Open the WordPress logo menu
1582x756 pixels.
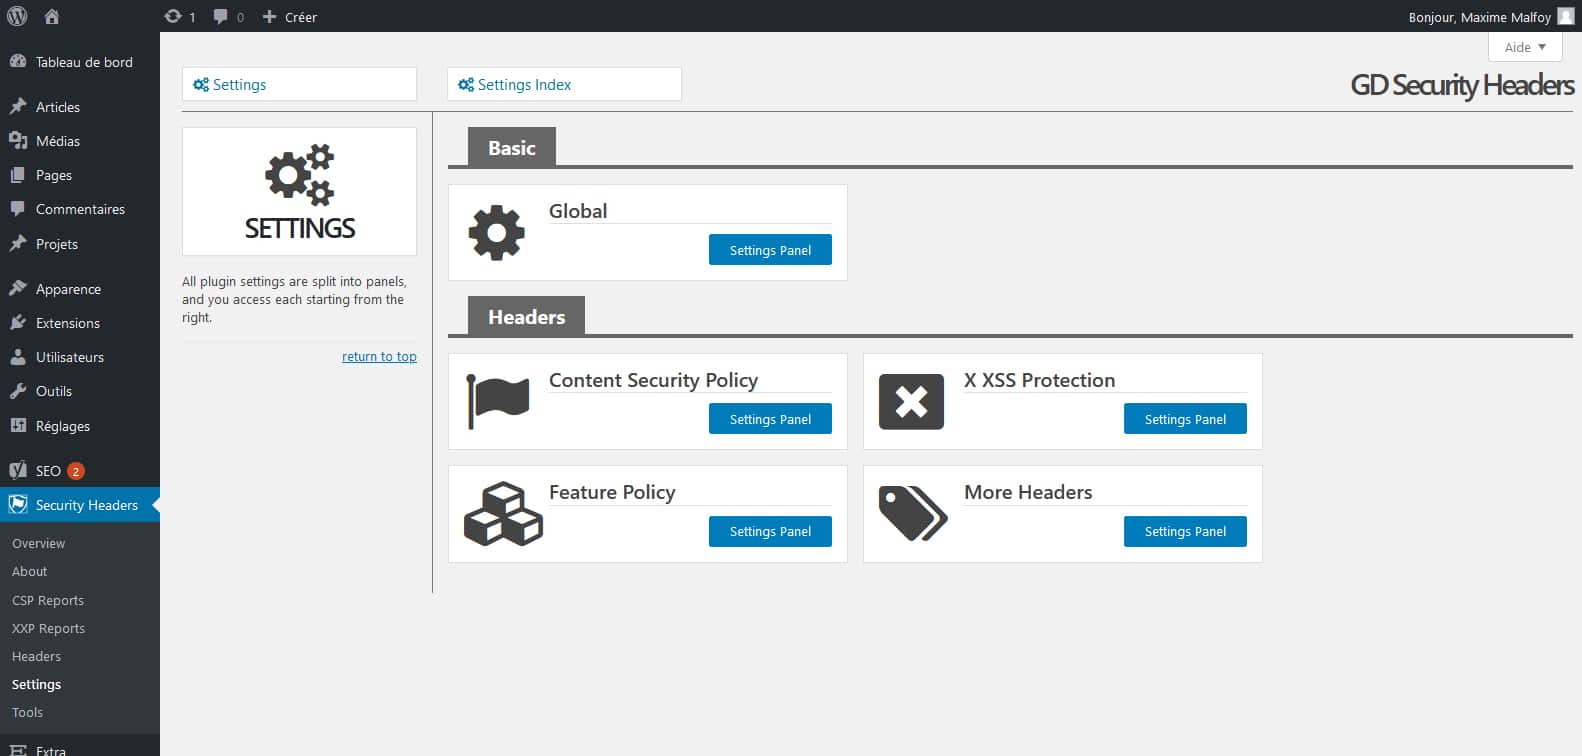tap(17, 16)
